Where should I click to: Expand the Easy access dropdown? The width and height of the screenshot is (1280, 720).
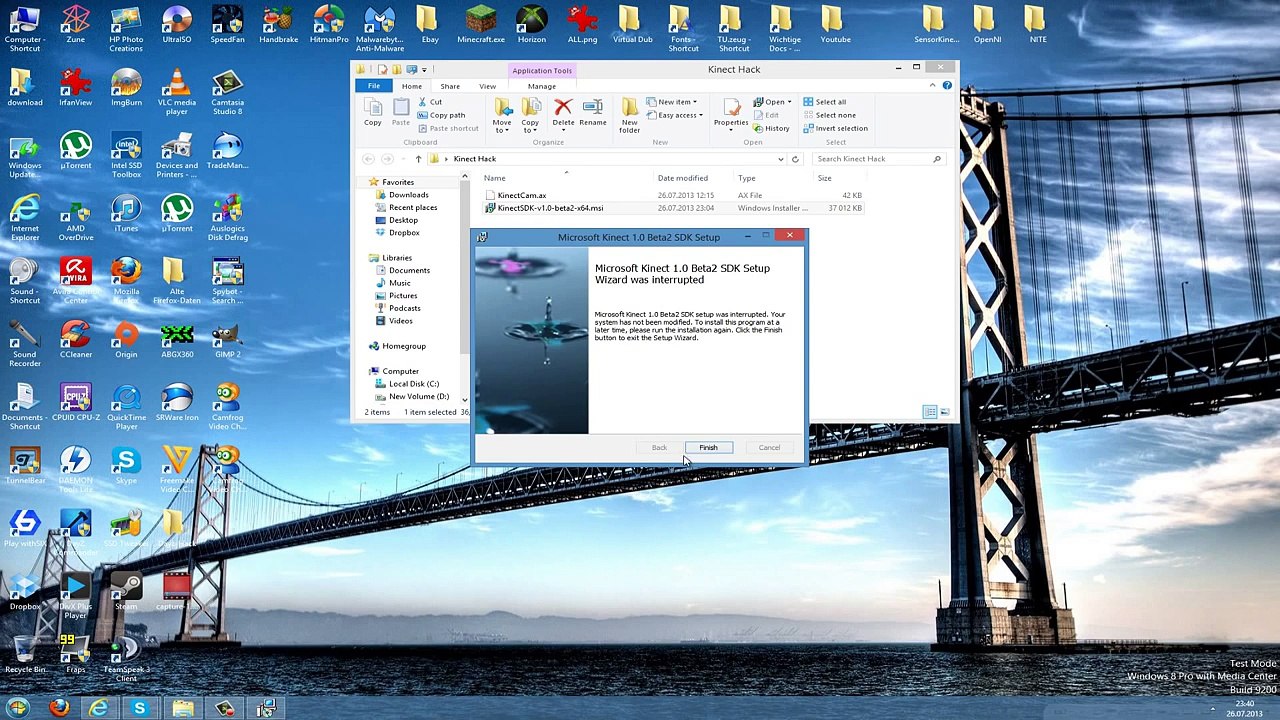coord(675,115)
